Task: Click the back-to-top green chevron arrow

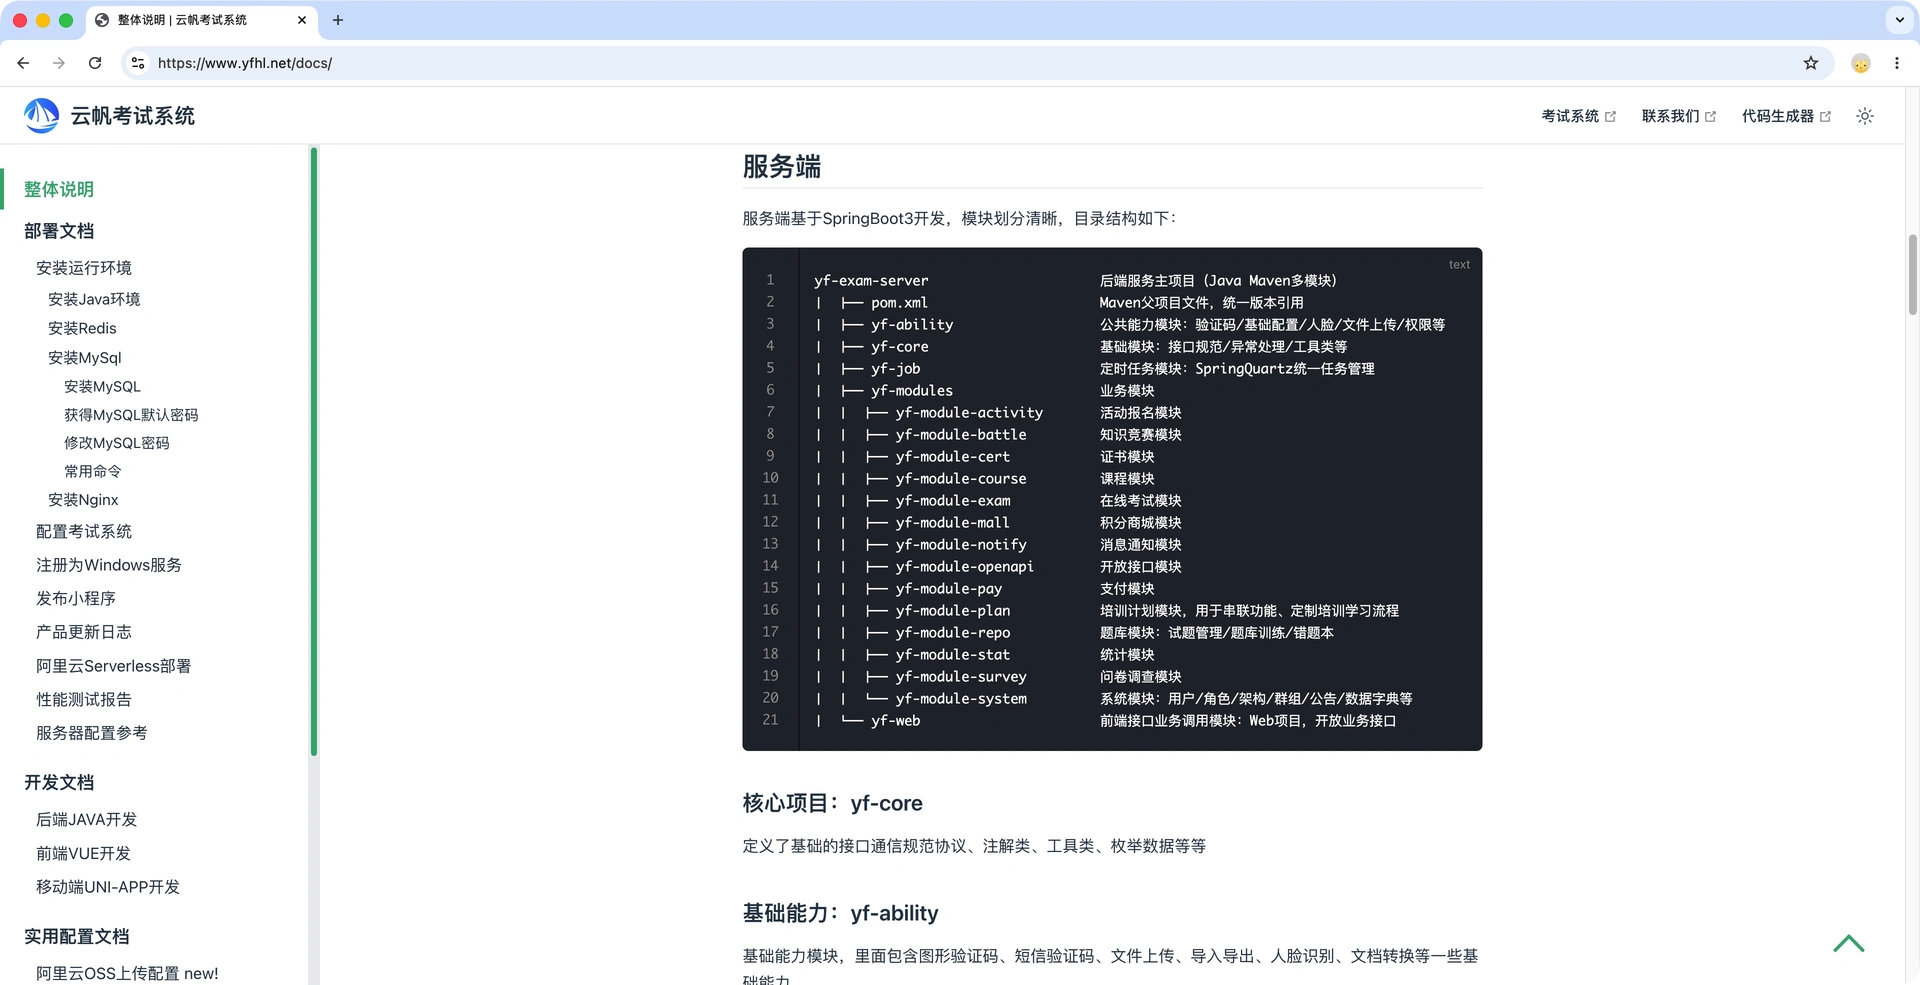Action: (x=1849, y=943)
